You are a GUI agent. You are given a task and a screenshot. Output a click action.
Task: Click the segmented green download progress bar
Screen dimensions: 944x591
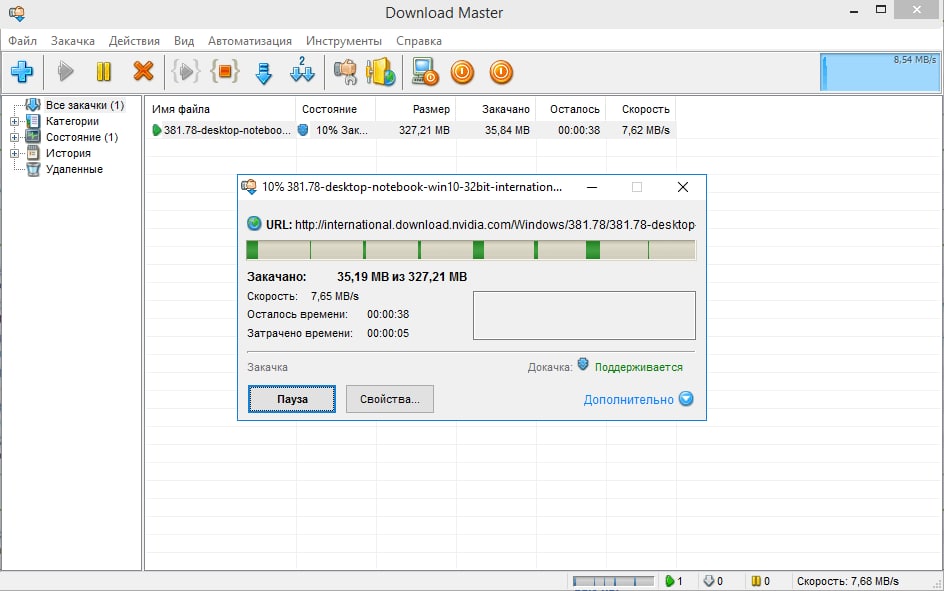coord(471,249)
